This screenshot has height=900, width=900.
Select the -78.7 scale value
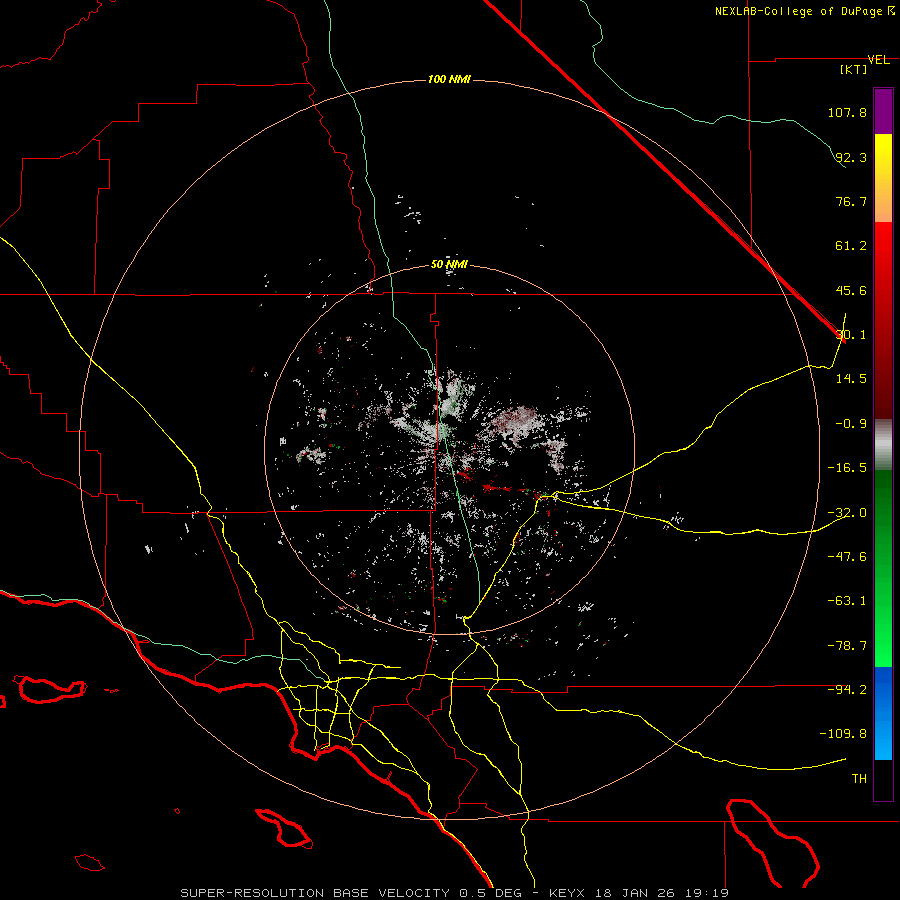coord(847,646)
